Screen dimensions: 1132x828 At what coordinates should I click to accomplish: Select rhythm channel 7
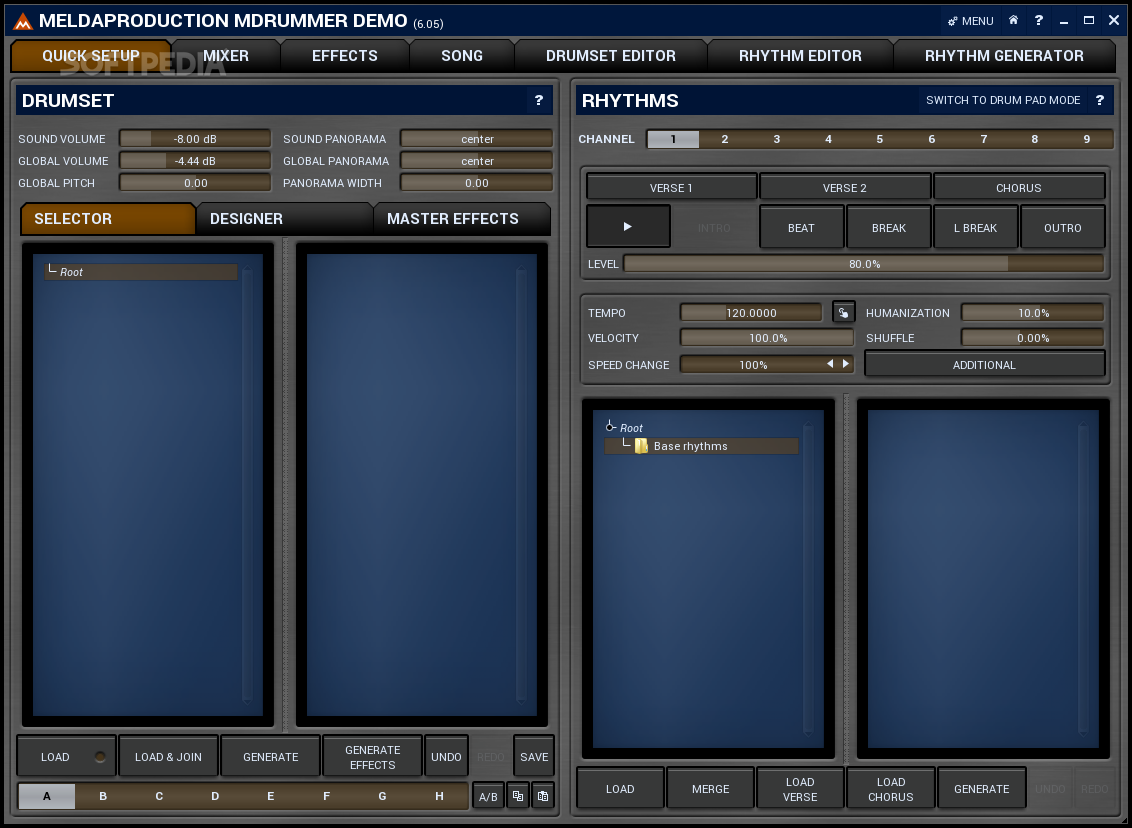click(983, 139)
